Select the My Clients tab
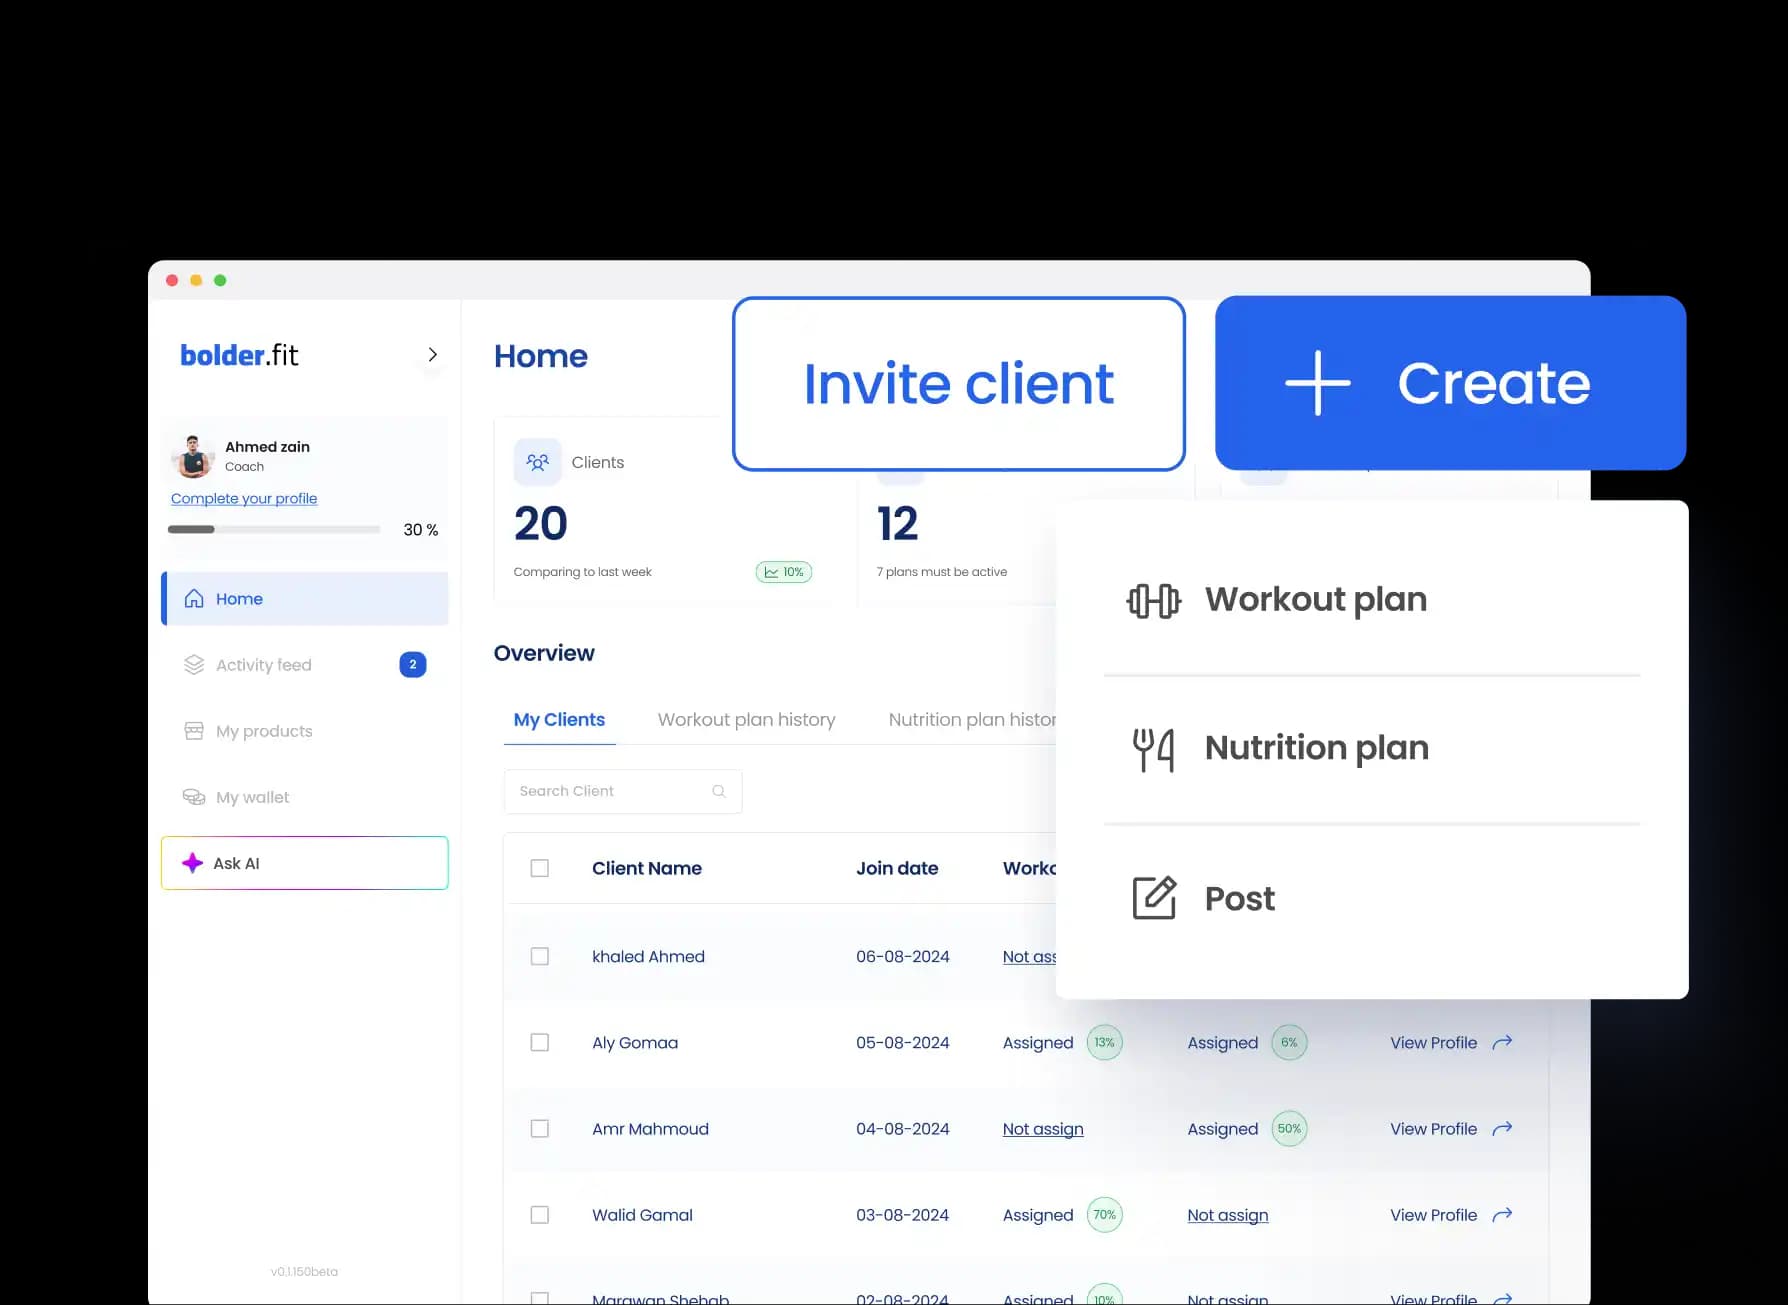This screenshot has width=1788, height=1305. point(559,719)
